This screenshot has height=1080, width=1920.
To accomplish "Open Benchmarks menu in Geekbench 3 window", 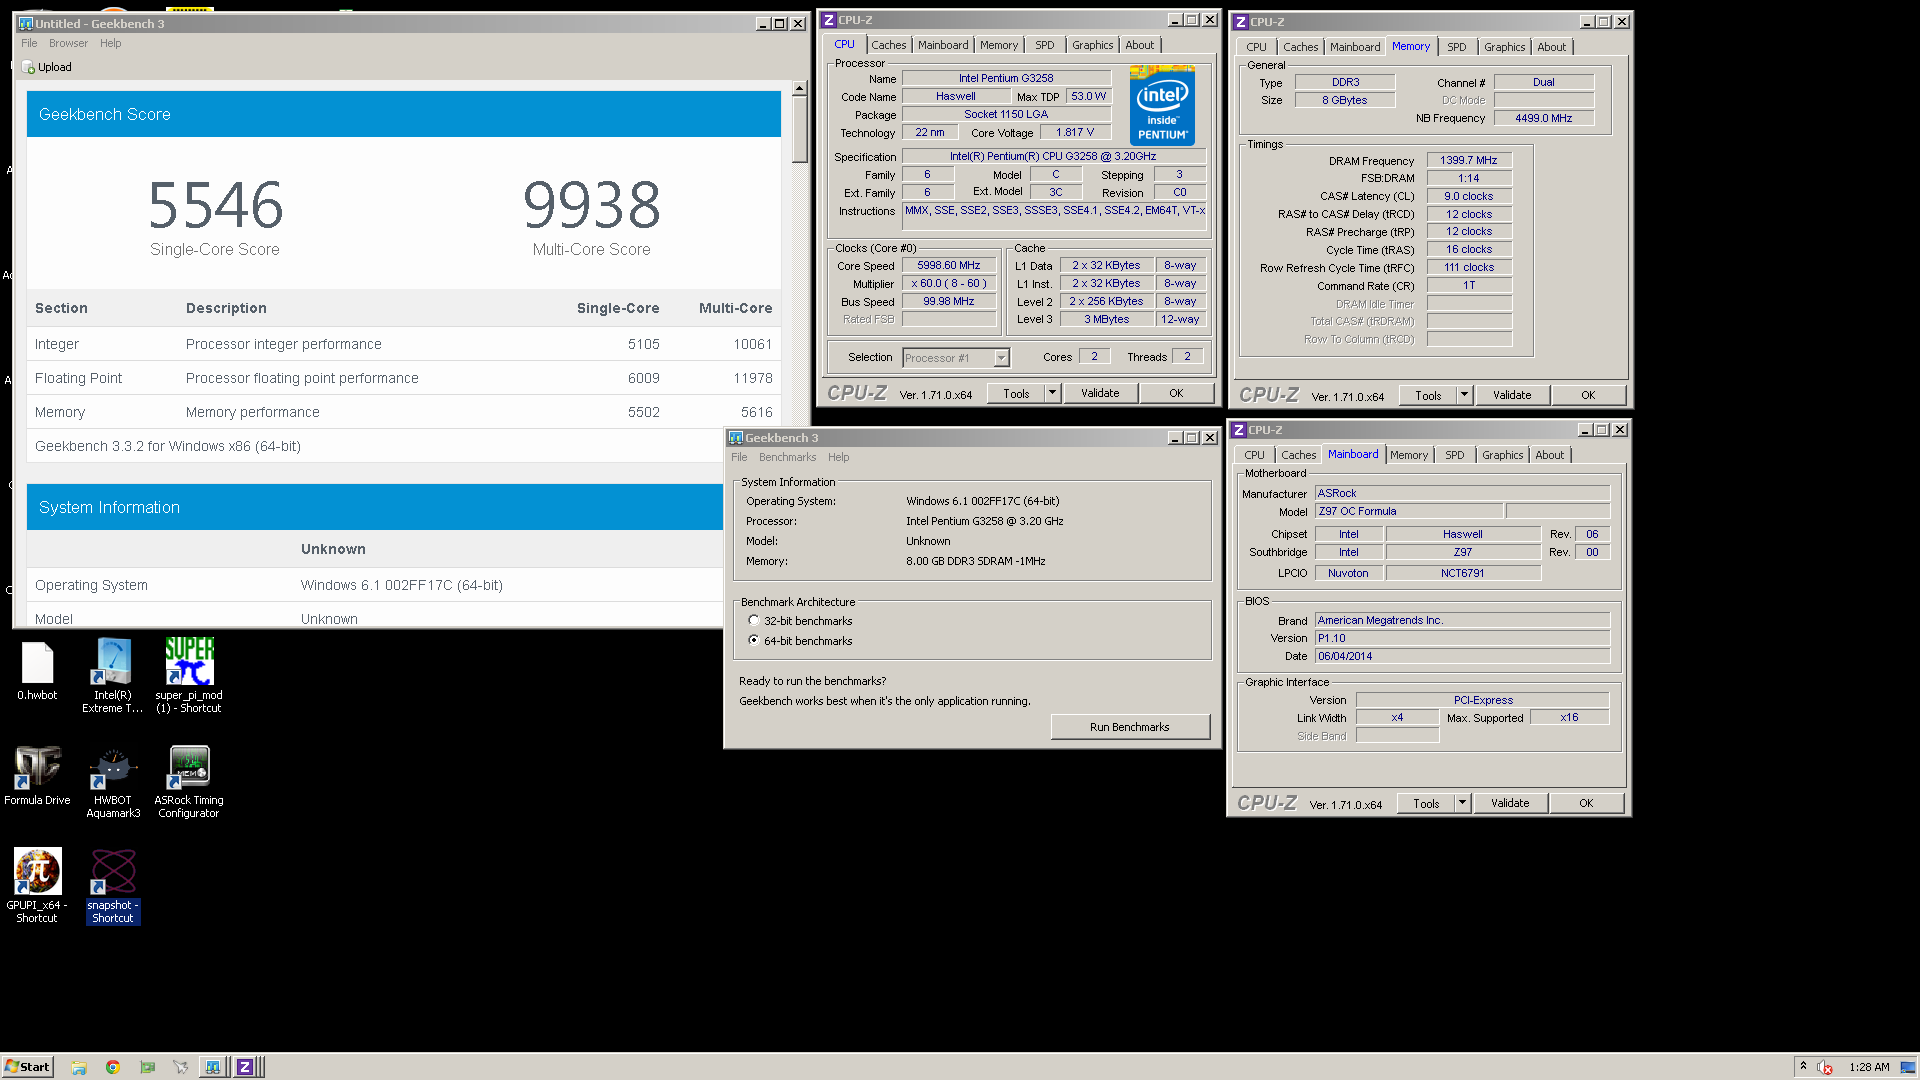I will (787, 457).
